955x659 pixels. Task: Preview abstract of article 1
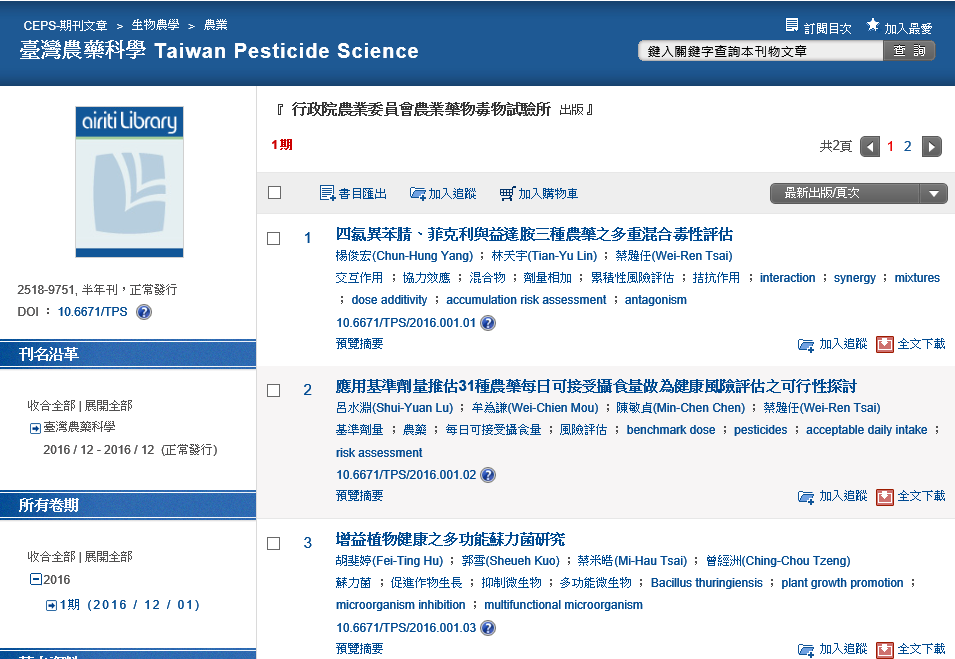click(359, 344)
